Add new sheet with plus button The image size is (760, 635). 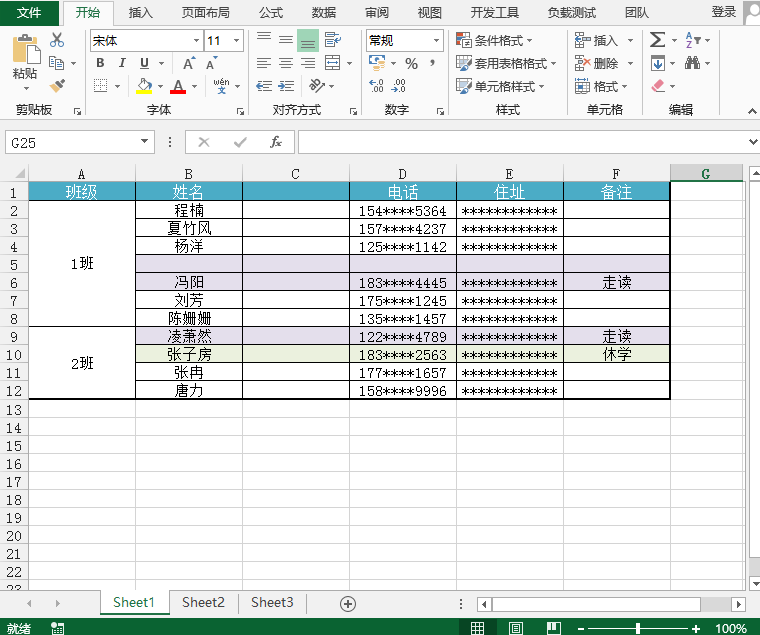coord(348,603)
